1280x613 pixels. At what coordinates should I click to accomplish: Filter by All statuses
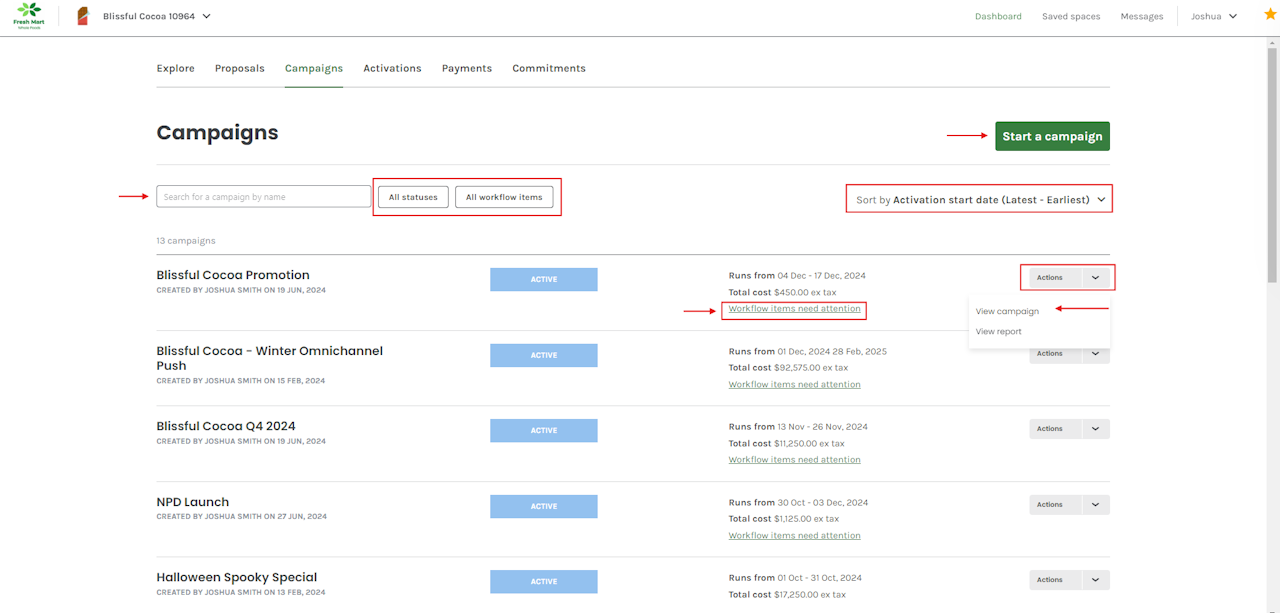413,197
